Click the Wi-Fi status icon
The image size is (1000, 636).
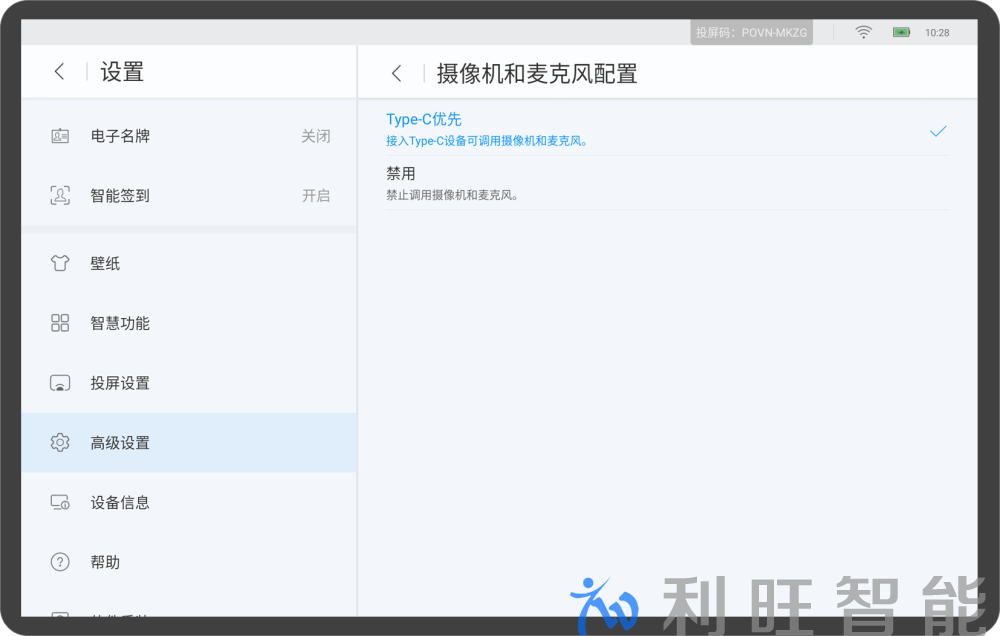864,32
